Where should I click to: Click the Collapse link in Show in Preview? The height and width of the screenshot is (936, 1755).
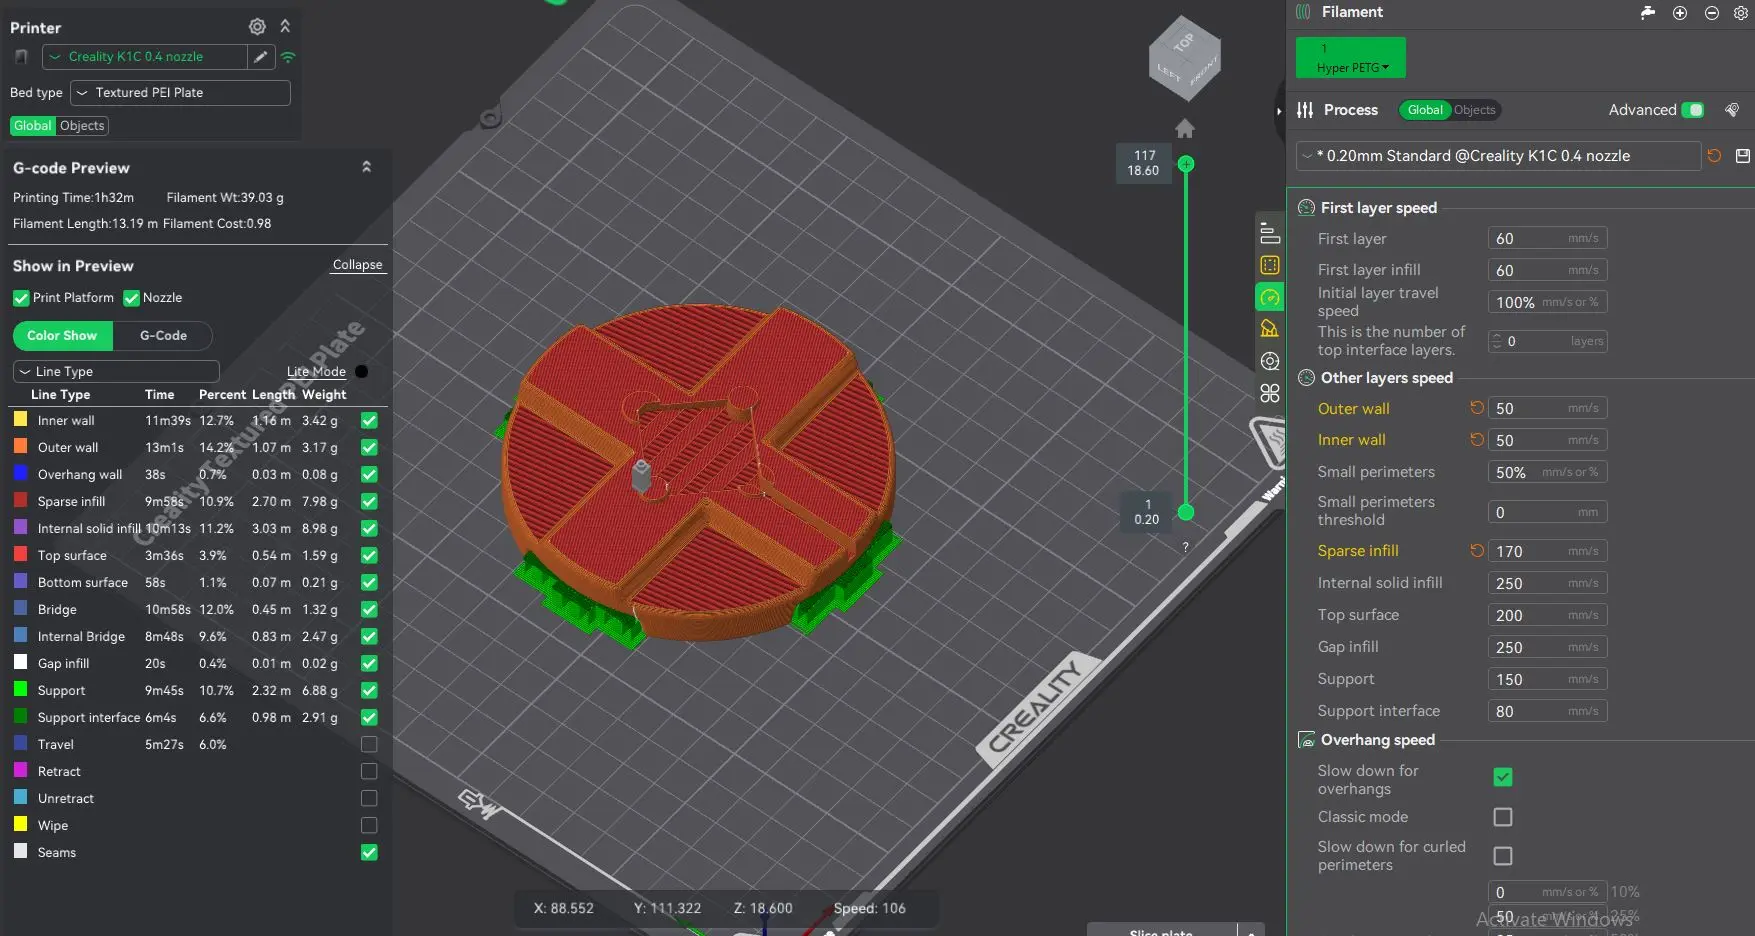[357, 265]
